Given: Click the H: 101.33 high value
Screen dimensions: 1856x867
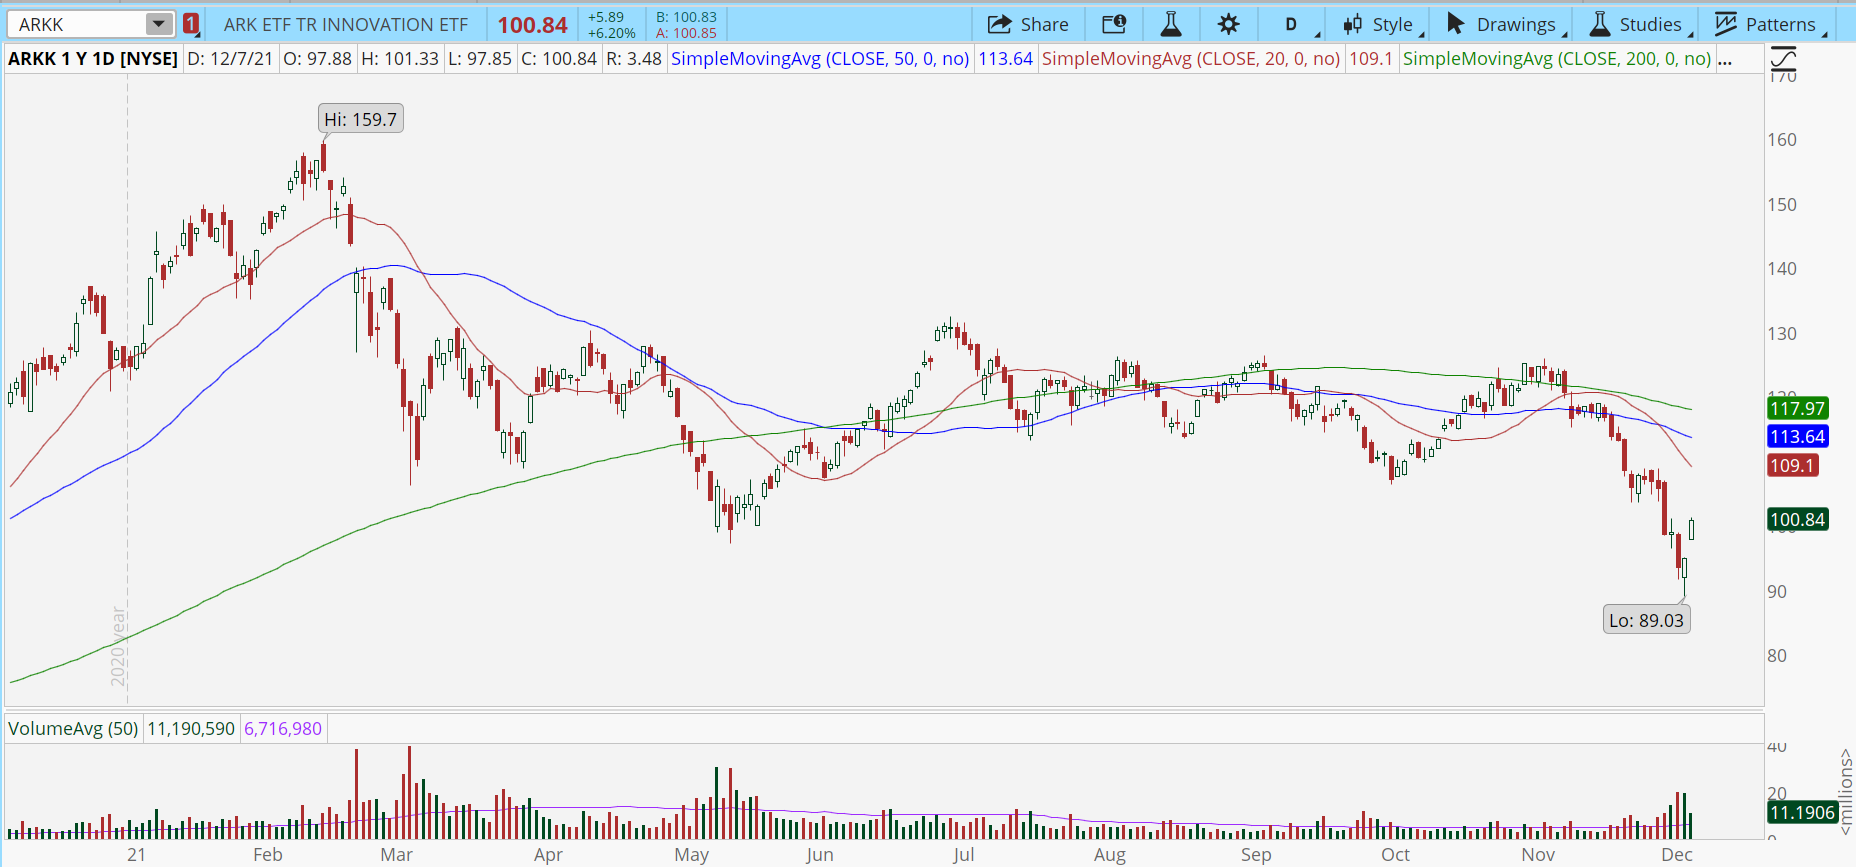Looking at the screenshot, I should (x=400, y=59).
